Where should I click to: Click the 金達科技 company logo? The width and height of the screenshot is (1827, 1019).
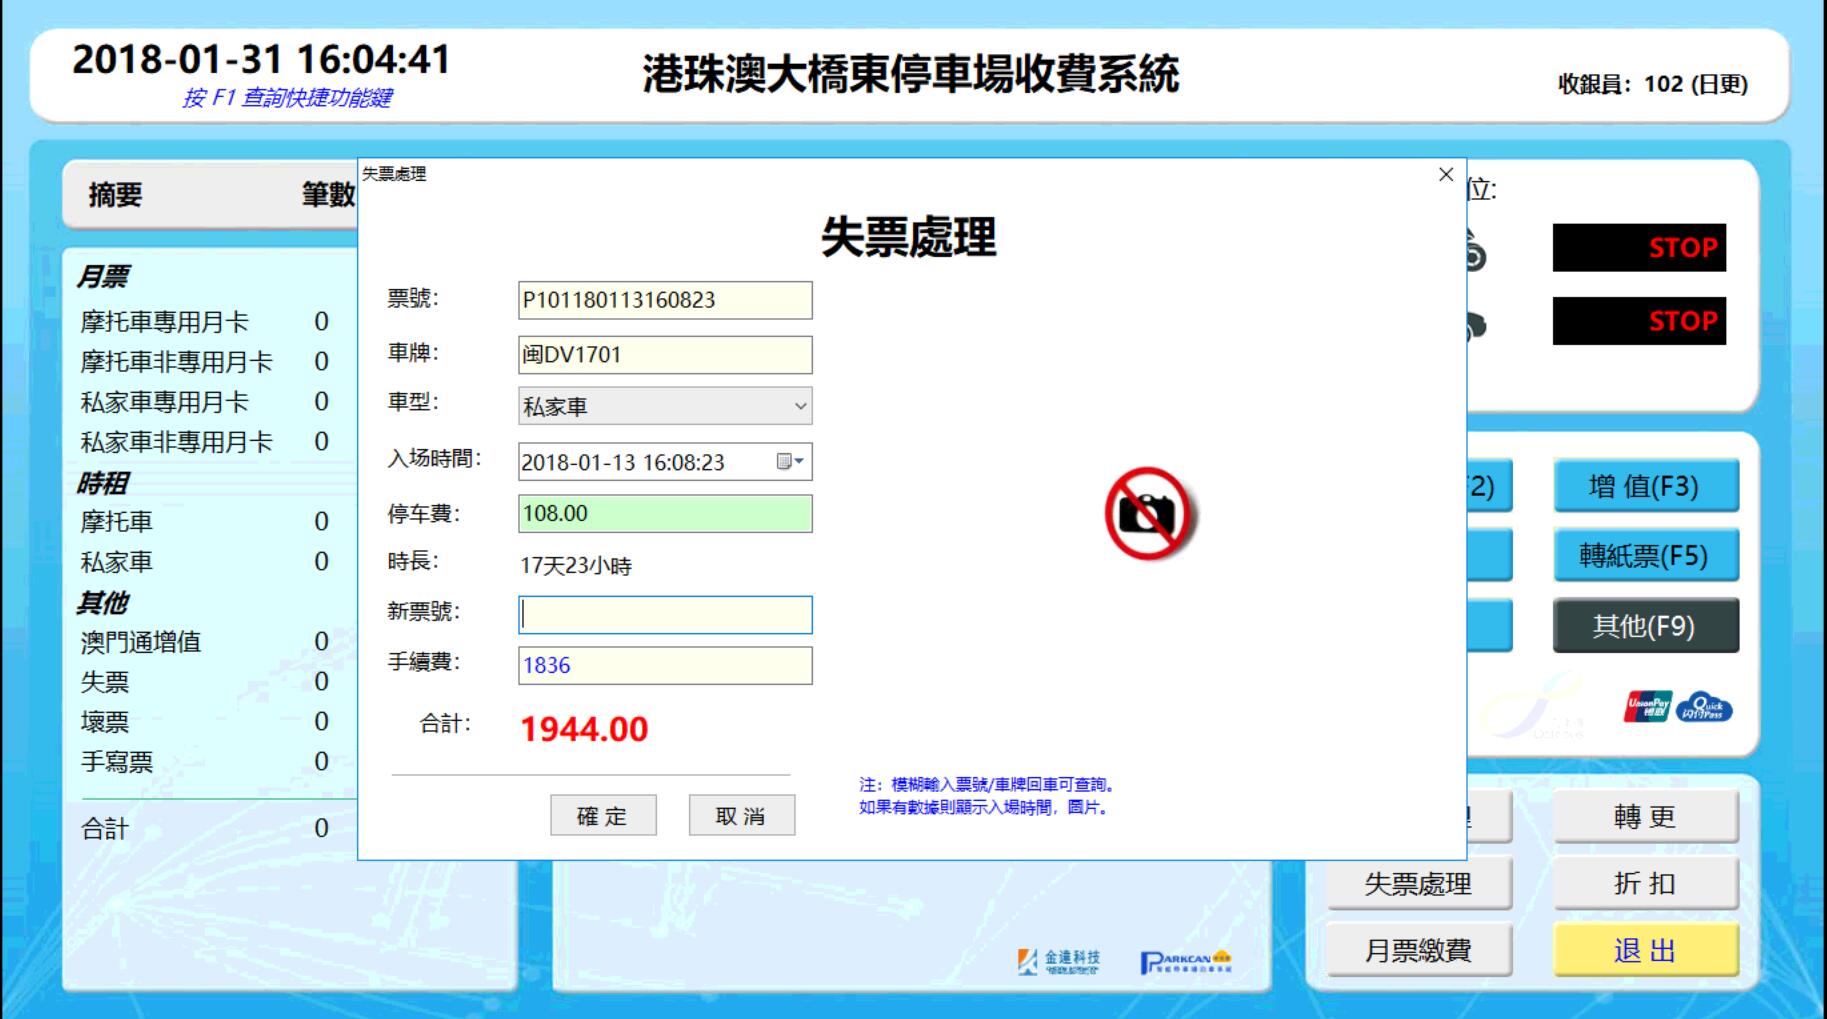tap(1059, 961)
